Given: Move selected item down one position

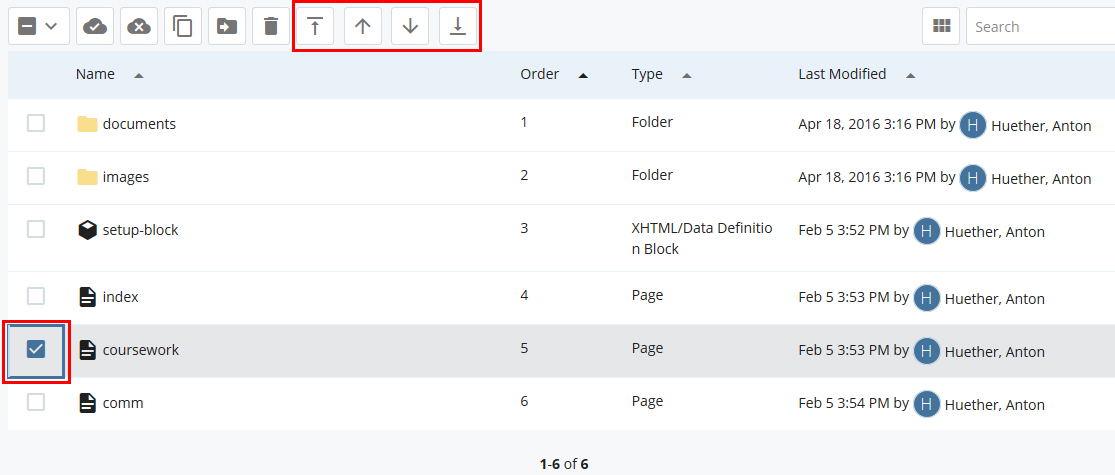Looking at the screenshot, I should 410,27.
